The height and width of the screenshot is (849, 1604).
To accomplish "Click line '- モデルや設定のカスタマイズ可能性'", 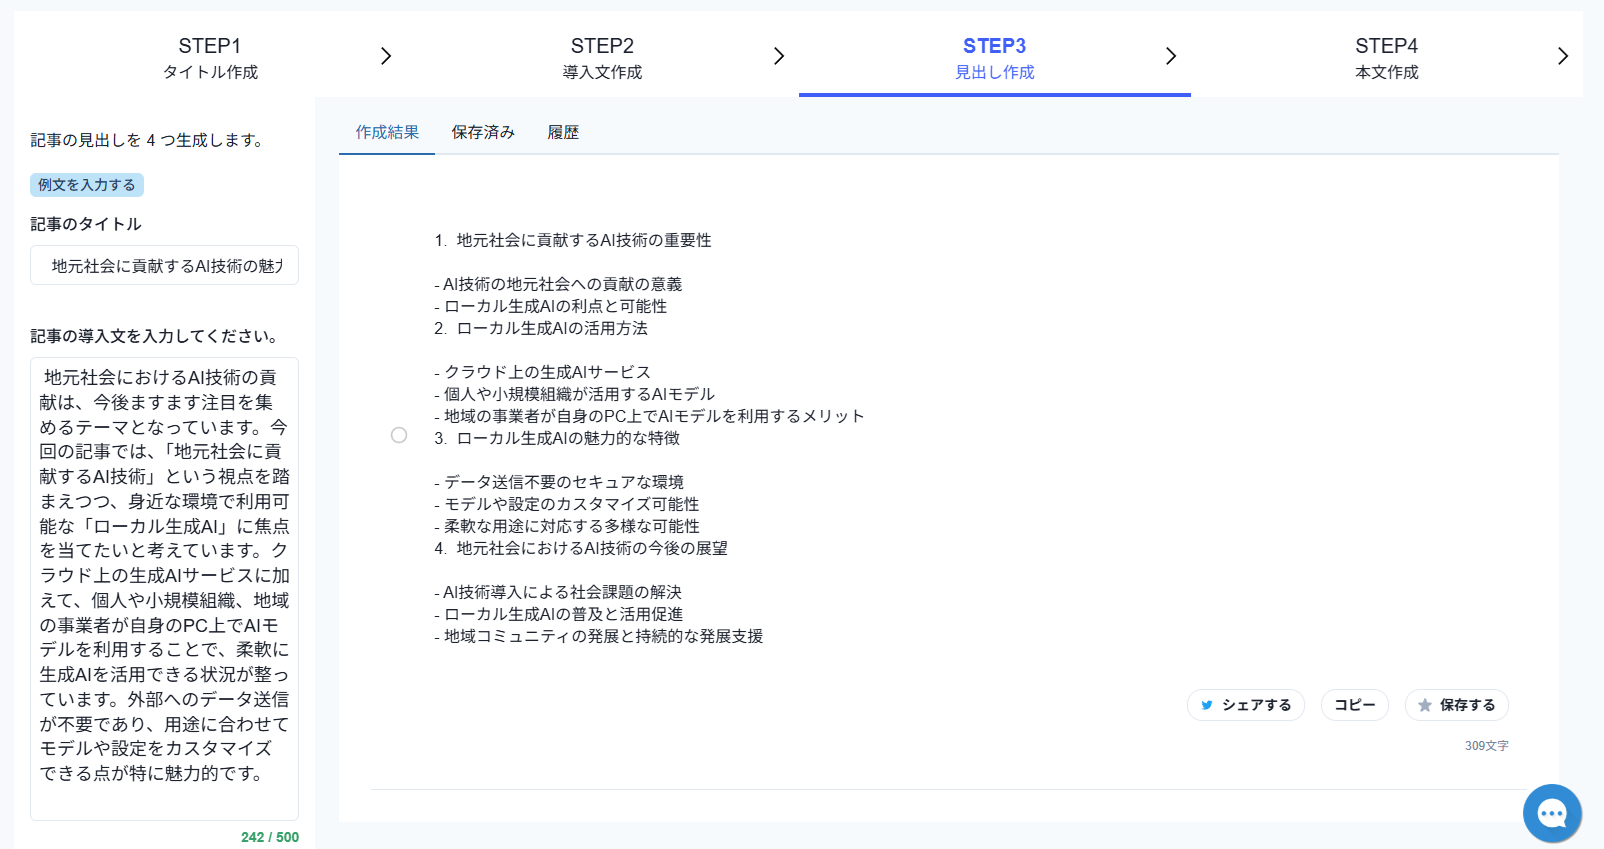I will pos(567,504).
